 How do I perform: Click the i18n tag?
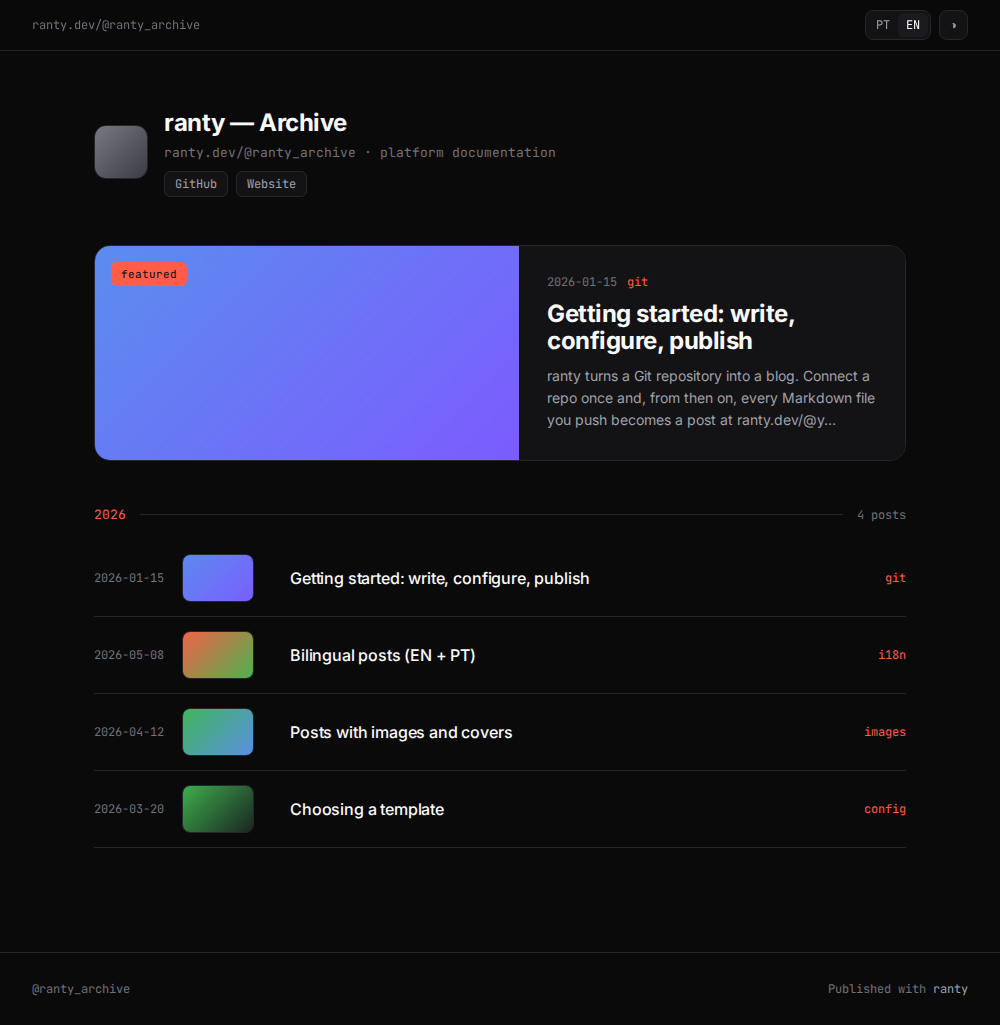(x=892, y=655)
